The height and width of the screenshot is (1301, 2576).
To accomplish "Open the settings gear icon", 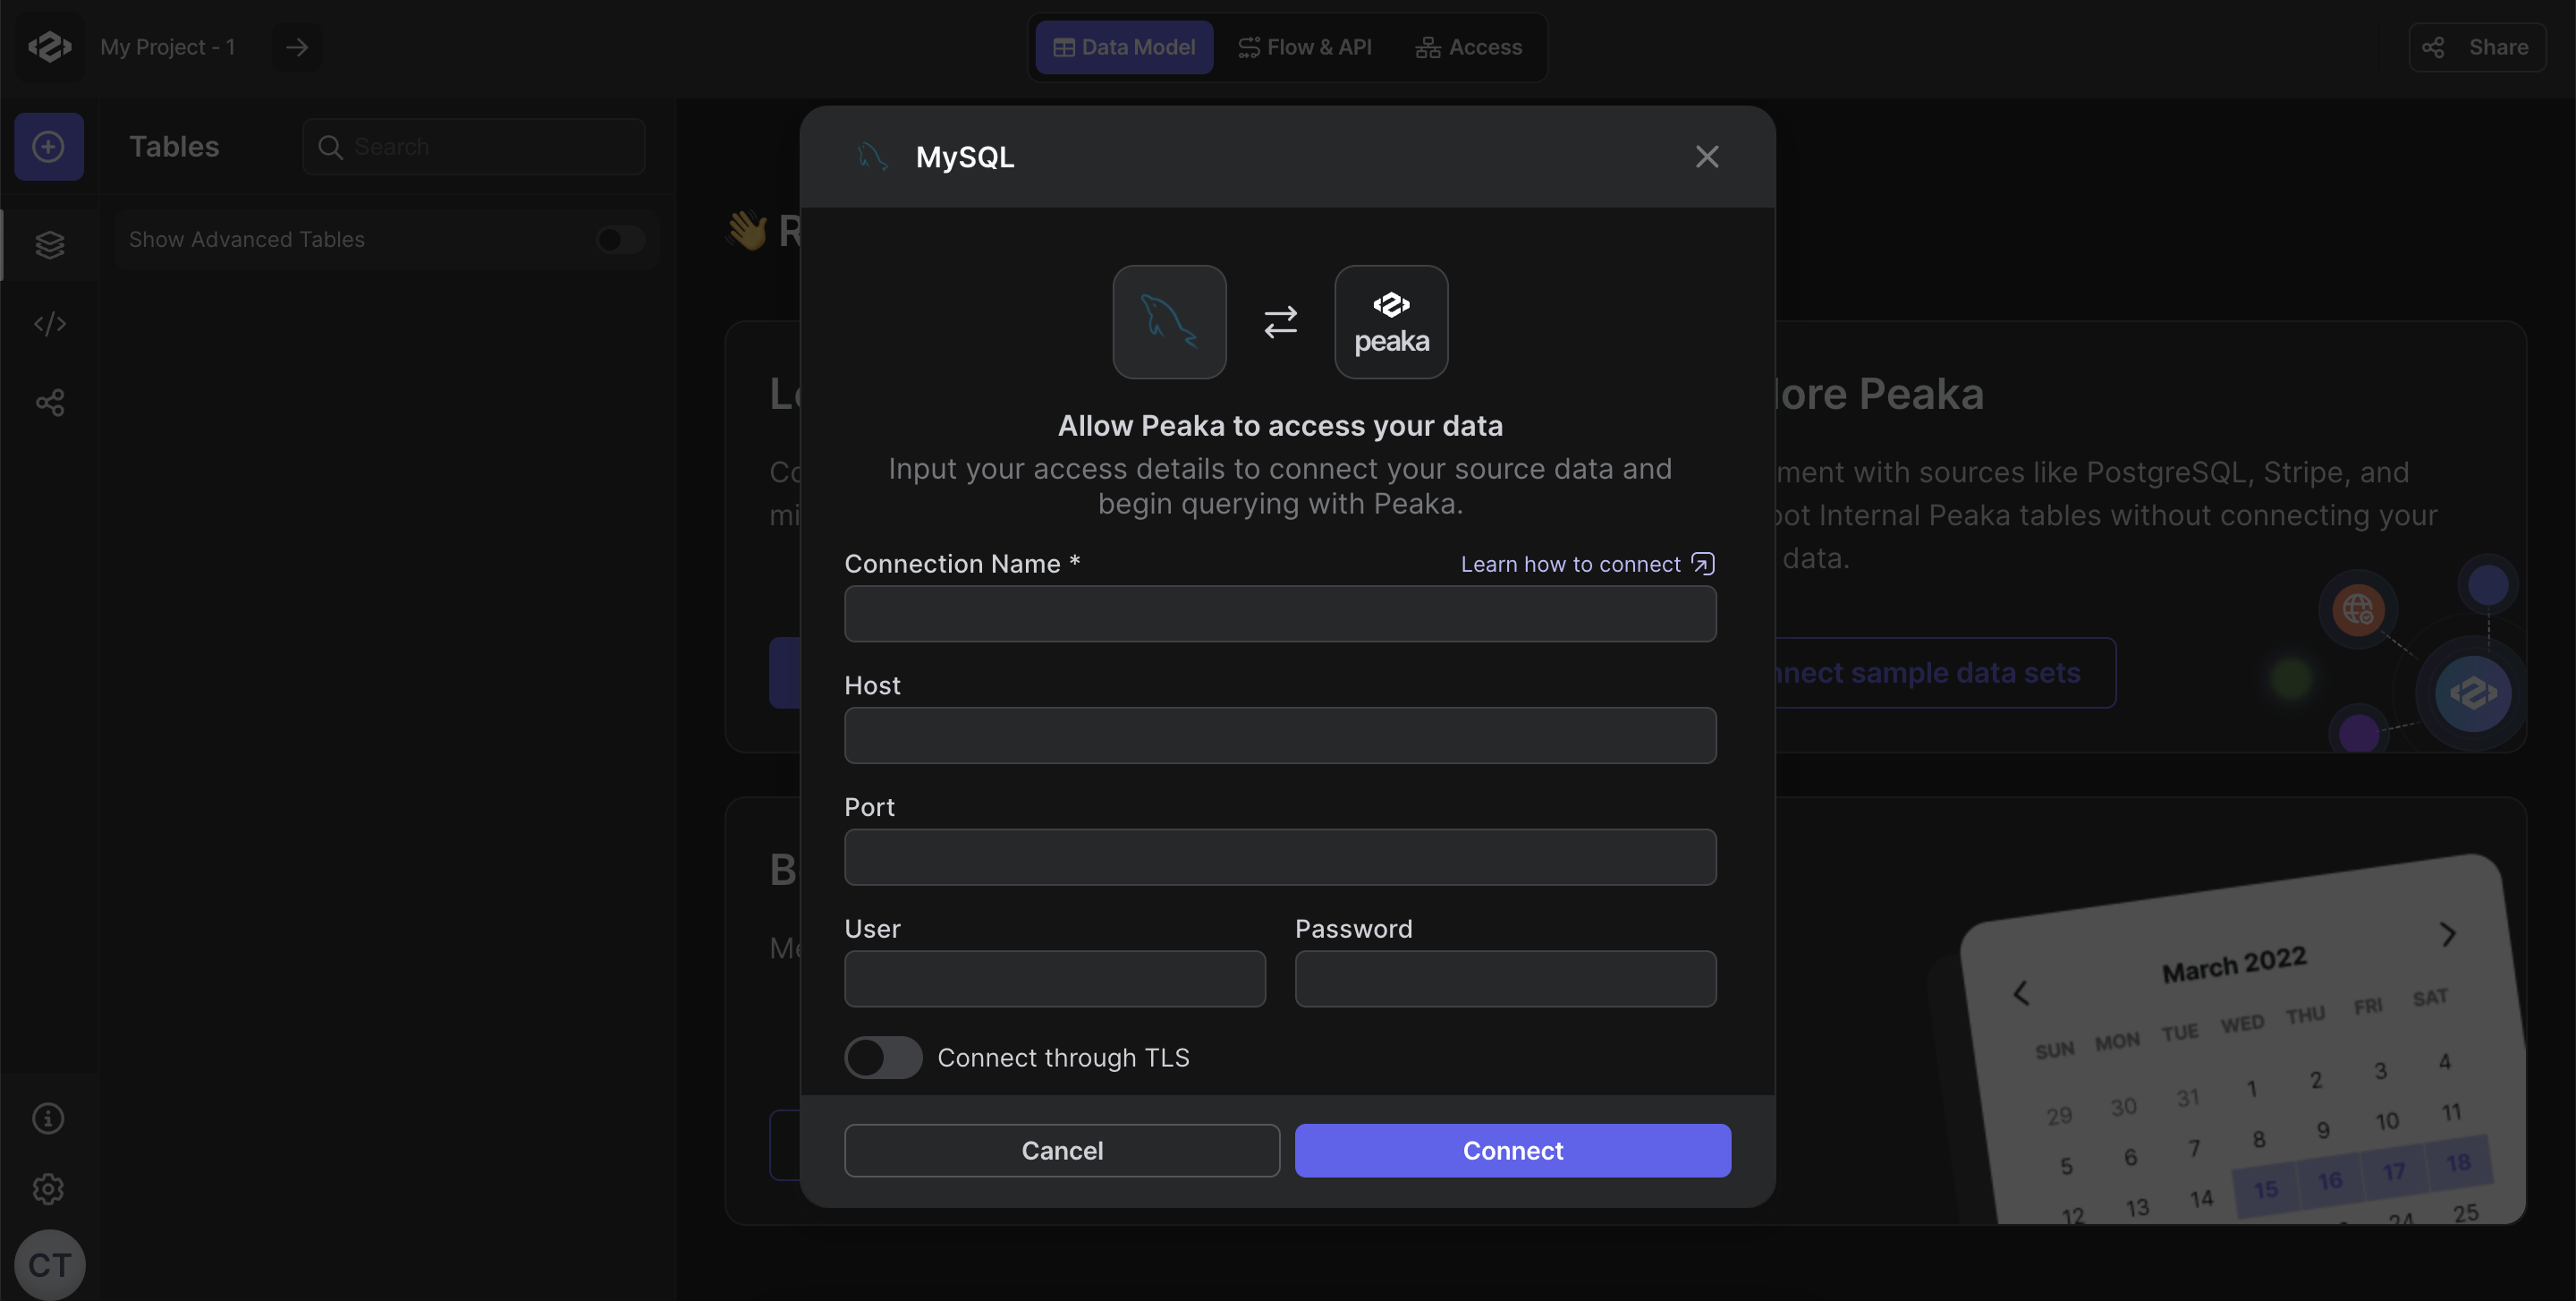I will click(48, 1189).
